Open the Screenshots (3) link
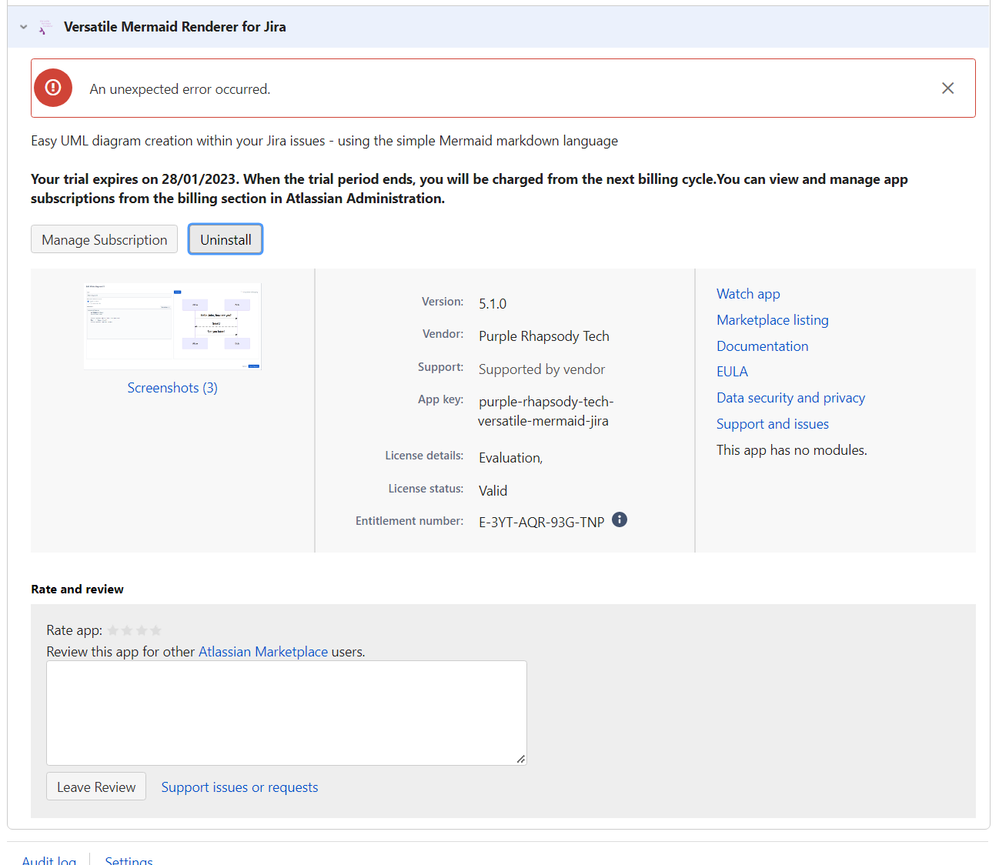999x865 pixels. [x=172, y=388]
